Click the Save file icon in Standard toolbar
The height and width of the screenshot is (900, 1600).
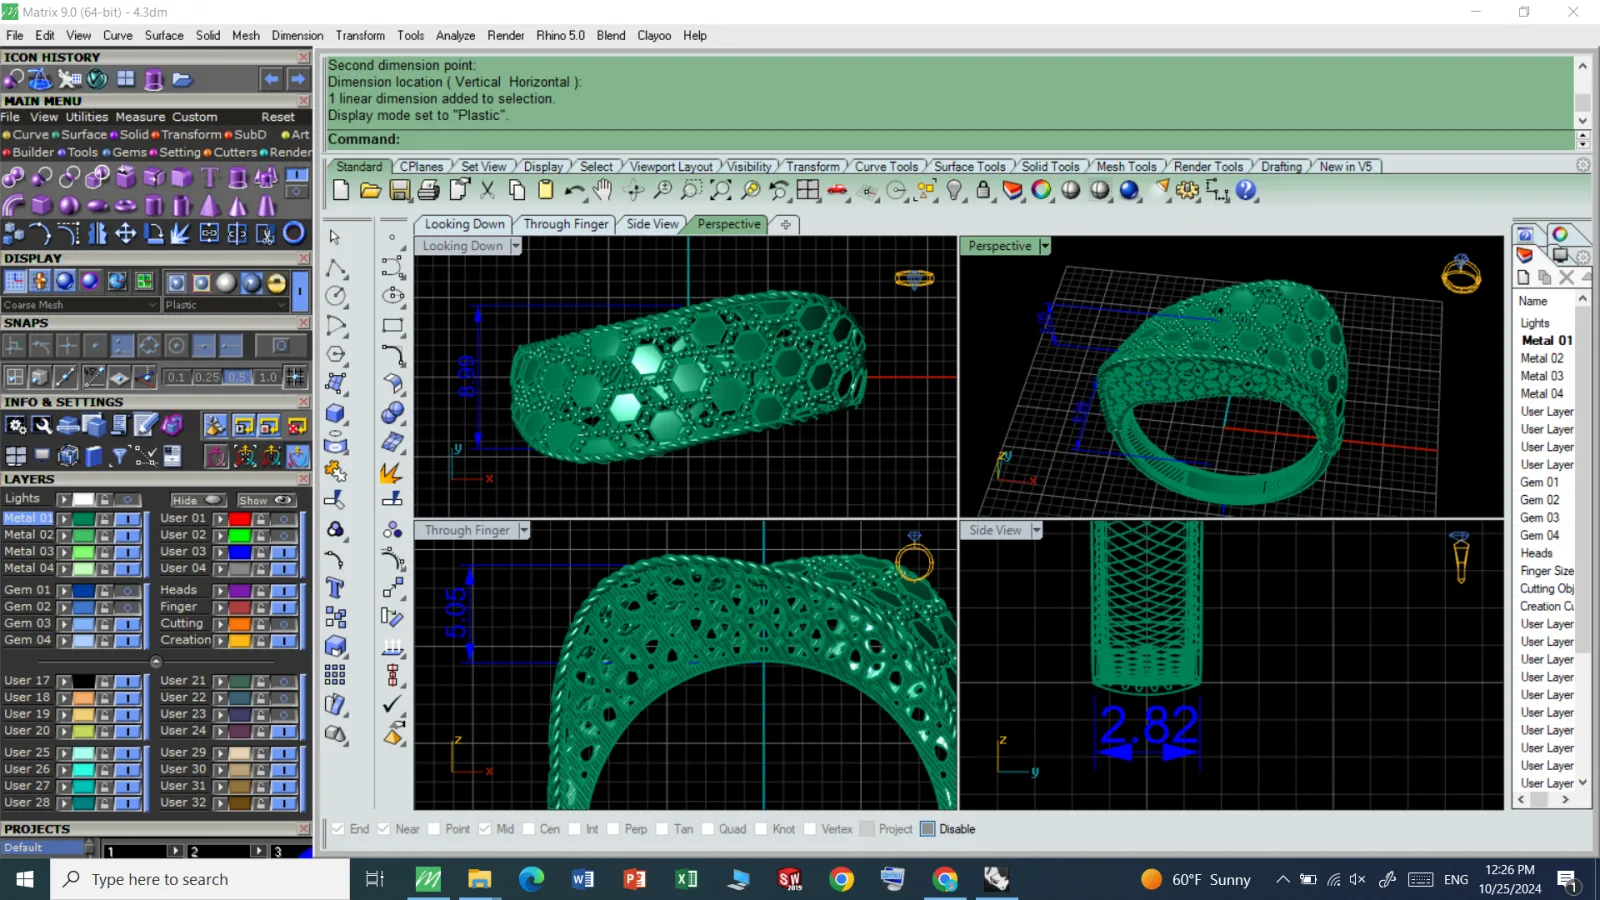pyautogui.click(x=399, y=190)
